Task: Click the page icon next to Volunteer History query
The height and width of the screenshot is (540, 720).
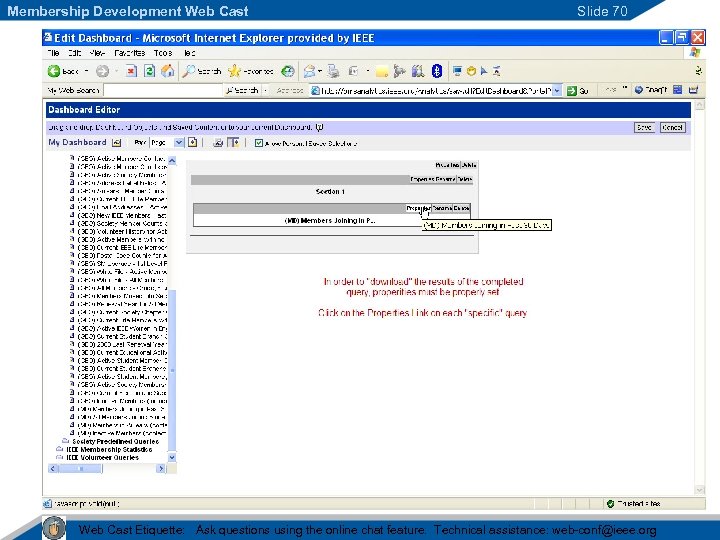Action: click(72, 231)
